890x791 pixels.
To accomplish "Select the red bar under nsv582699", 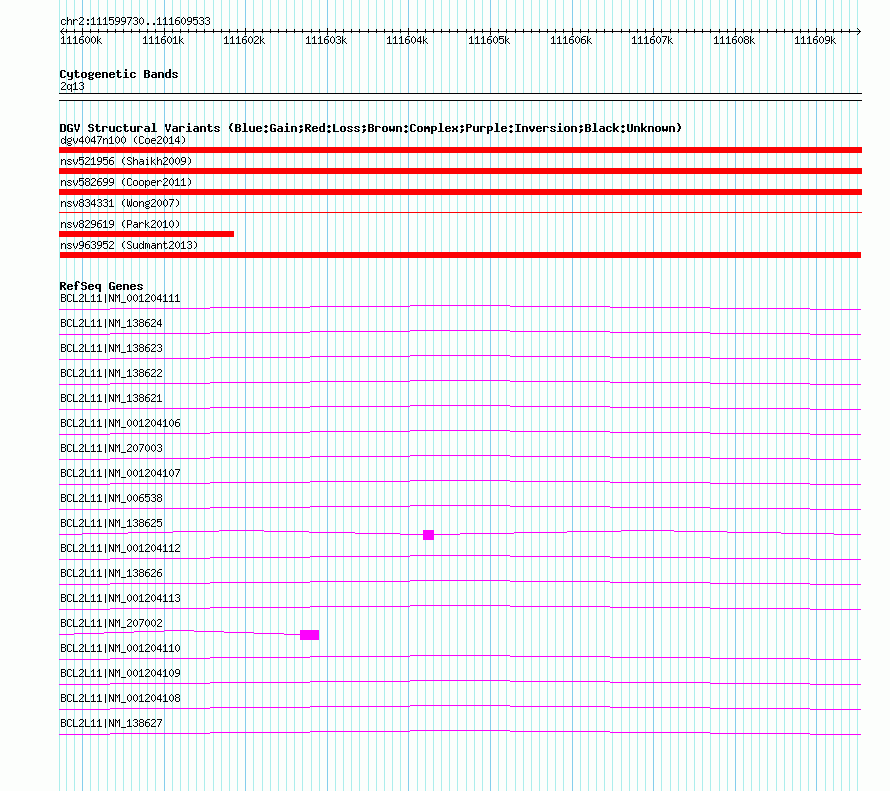I will coord(460,192).
